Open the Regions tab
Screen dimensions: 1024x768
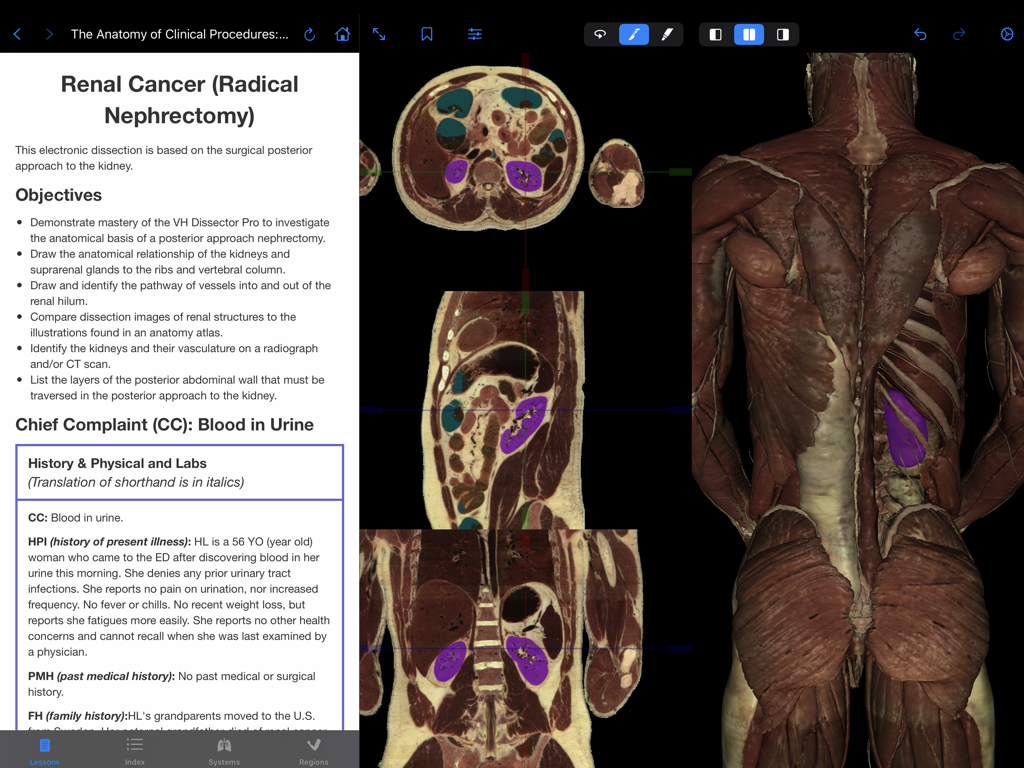pos(313,752)
